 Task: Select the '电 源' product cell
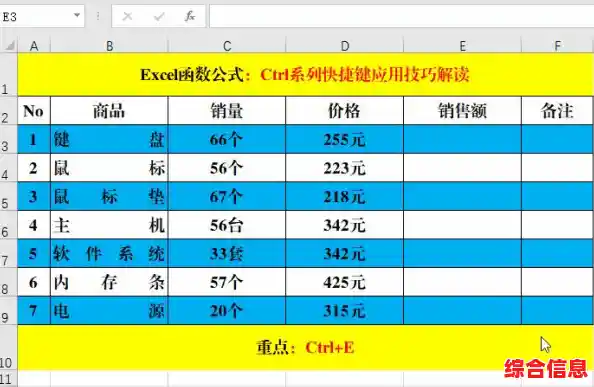tap(109, 311)
